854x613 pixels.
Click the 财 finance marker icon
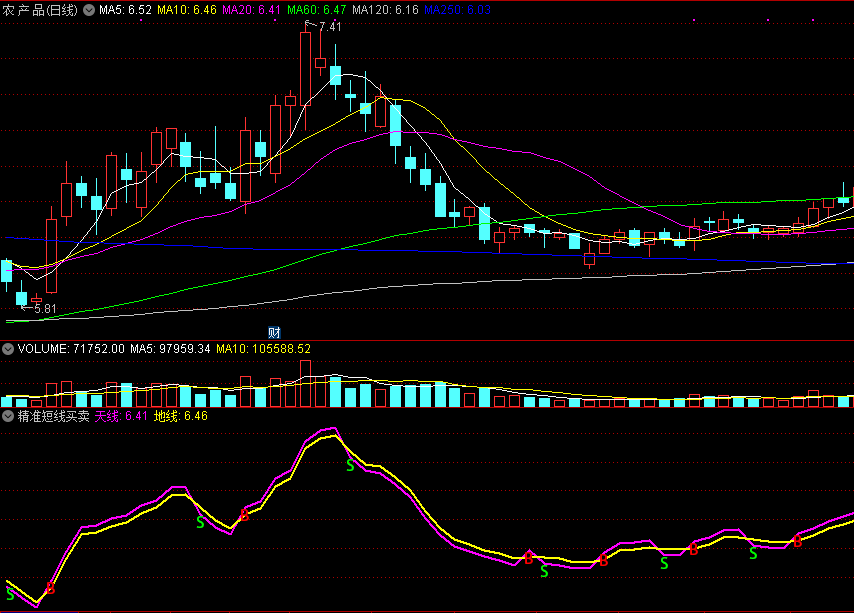[x=274, y=333]
